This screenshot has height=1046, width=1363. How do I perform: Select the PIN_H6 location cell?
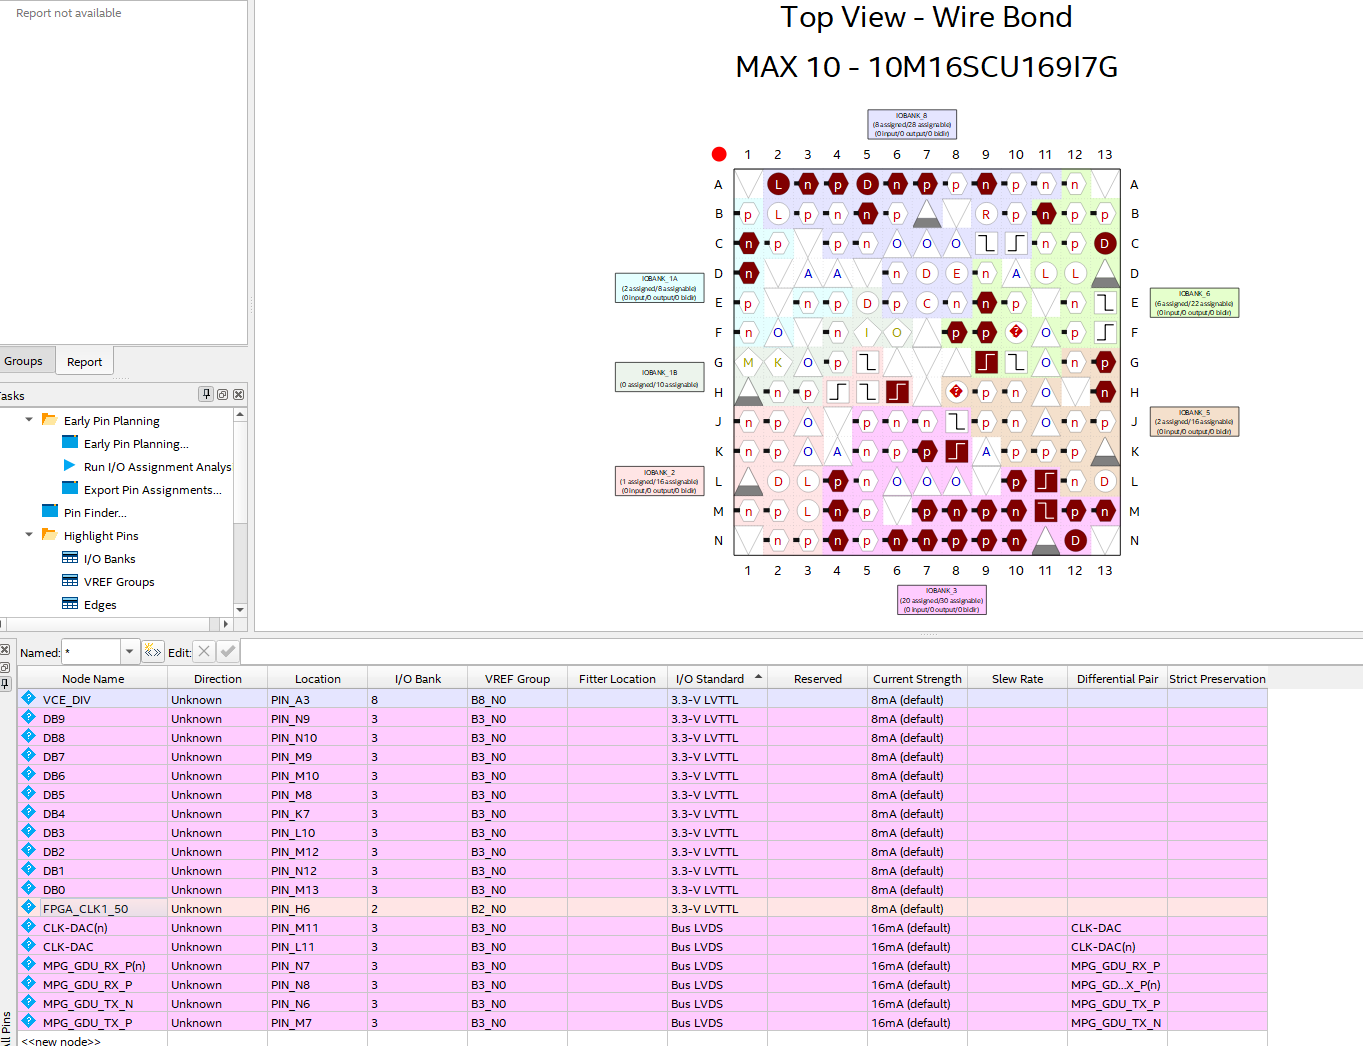point(317,908)
